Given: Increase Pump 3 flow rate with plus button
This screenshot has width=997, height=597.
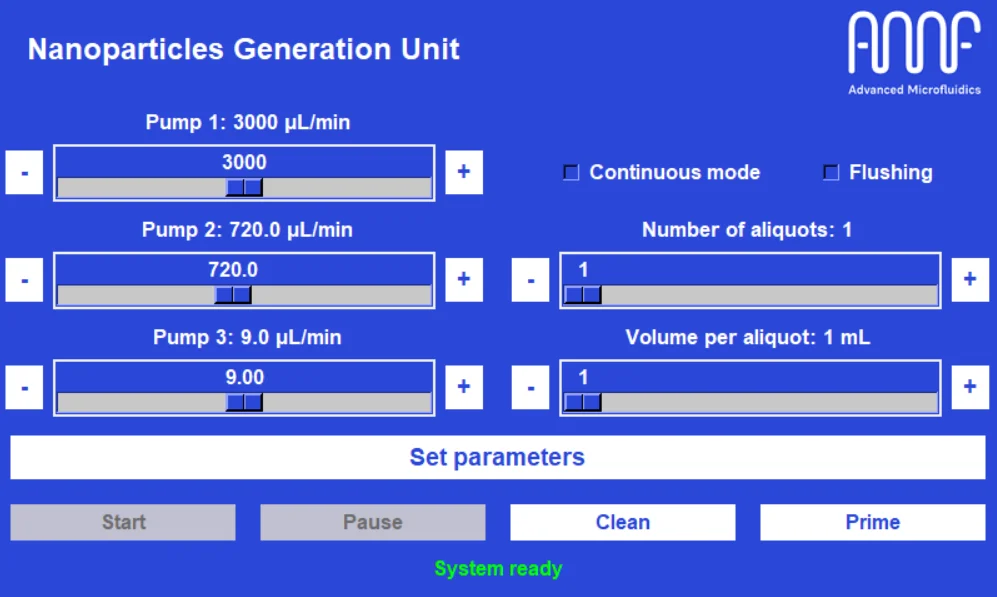Looking at the screenshot, I should [x=463, y=387].
